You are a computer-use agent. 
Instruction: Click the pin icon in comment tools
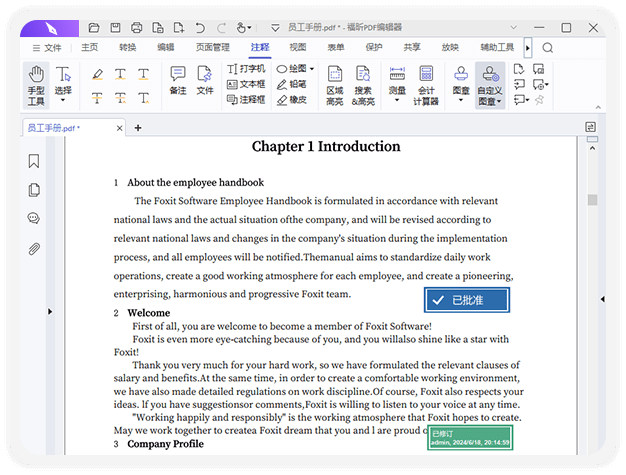(539, 99)
